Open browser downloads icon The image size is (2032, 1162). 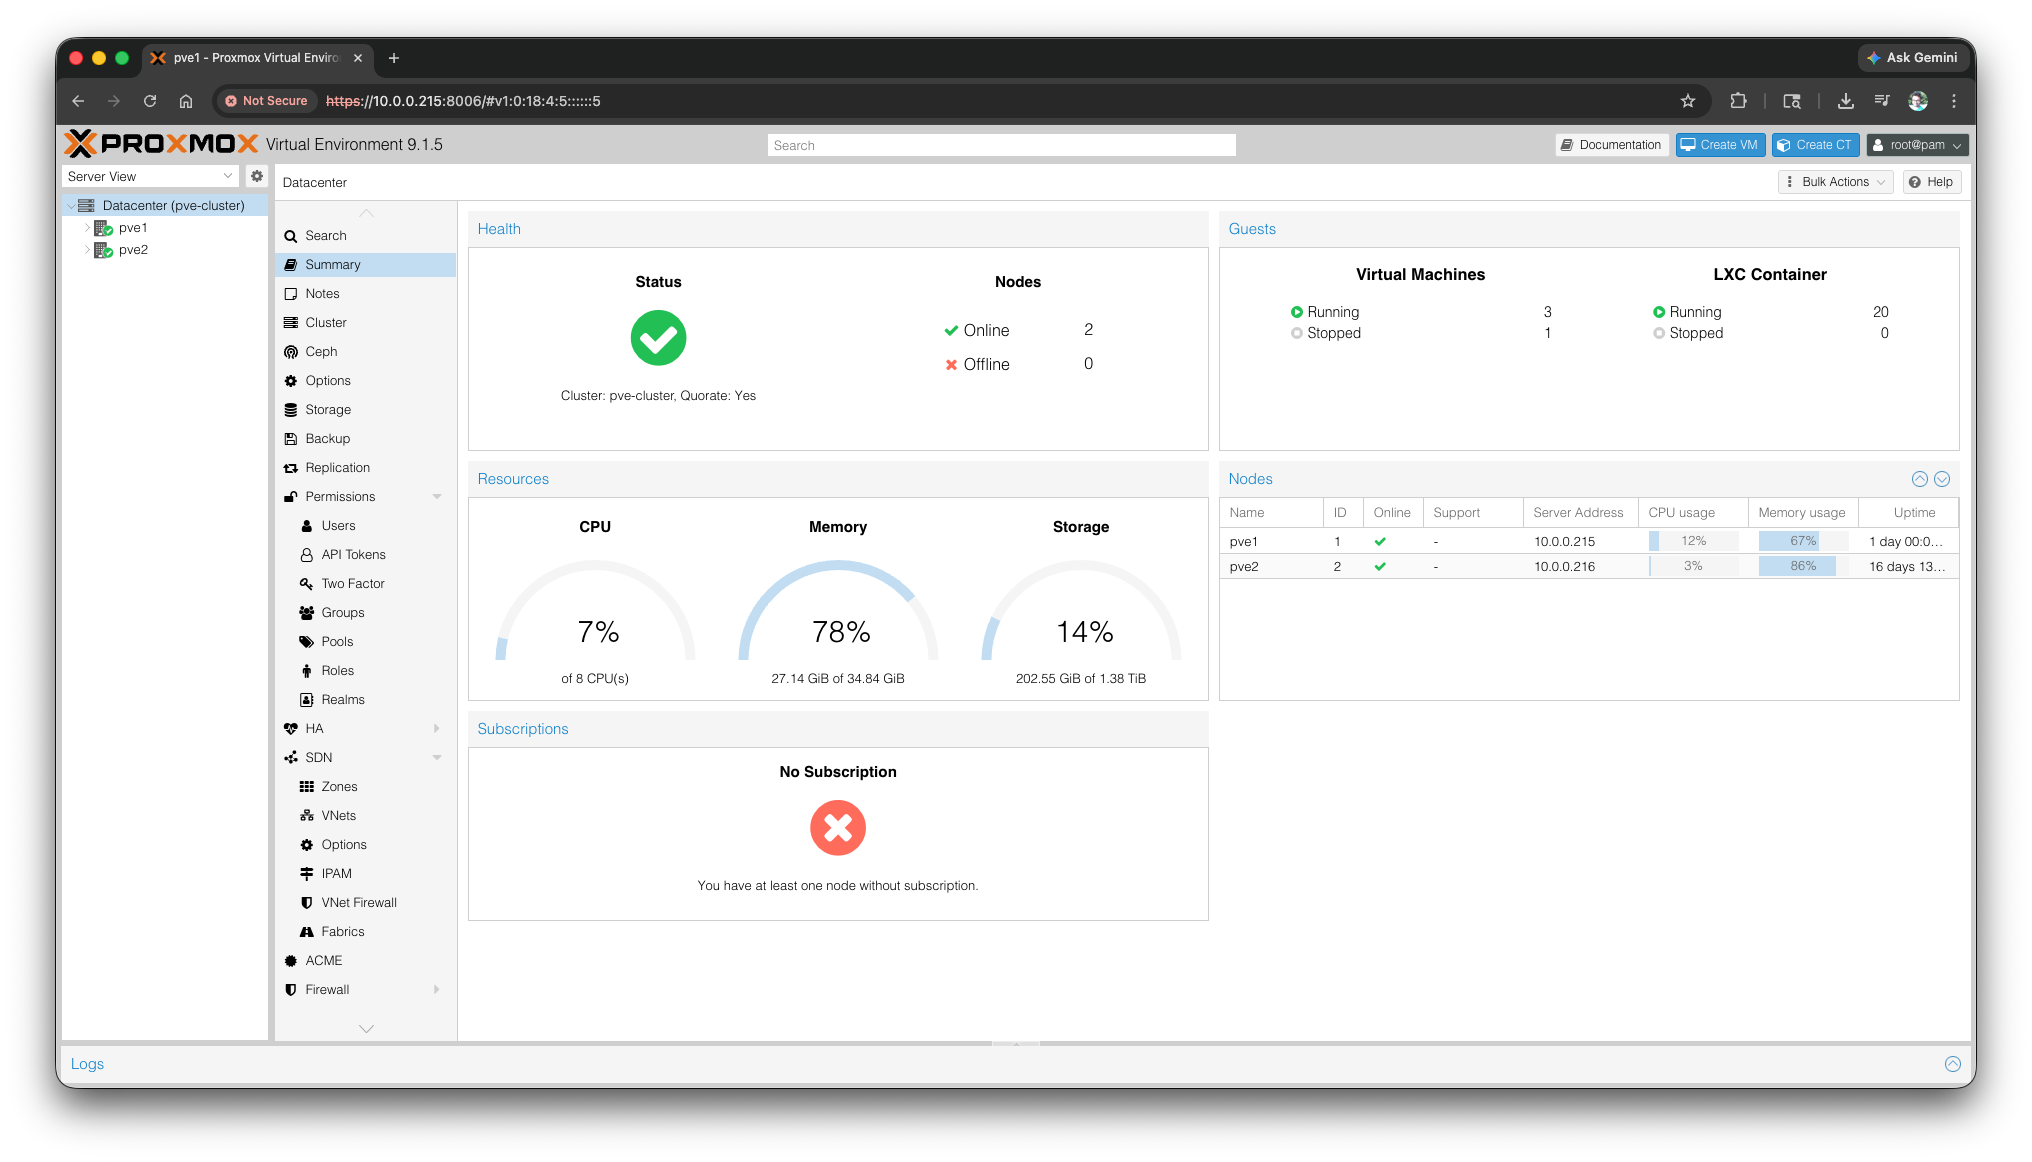1846,101
